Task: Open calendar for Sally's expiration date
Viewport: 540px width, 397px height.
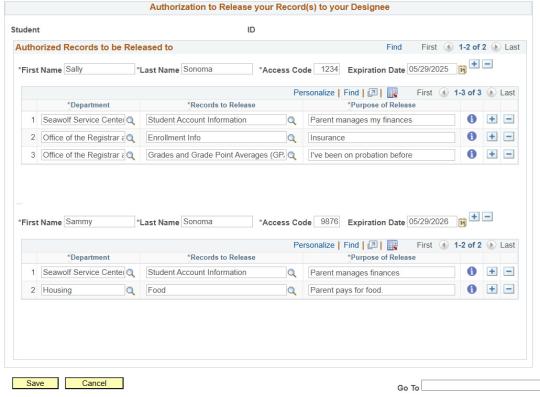Action: (x=462, y=70)
